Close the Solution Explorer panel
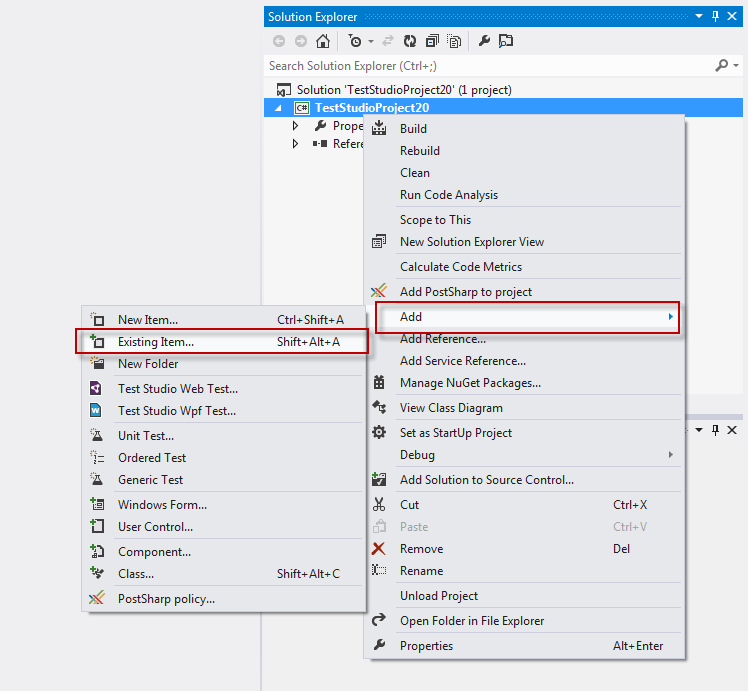The image size is (748, 691). [732, 16]
